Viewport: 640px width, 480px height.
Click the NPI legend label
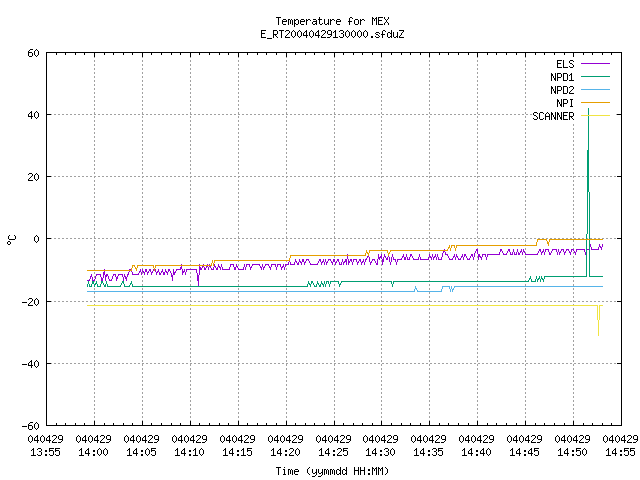coord(565,103)
